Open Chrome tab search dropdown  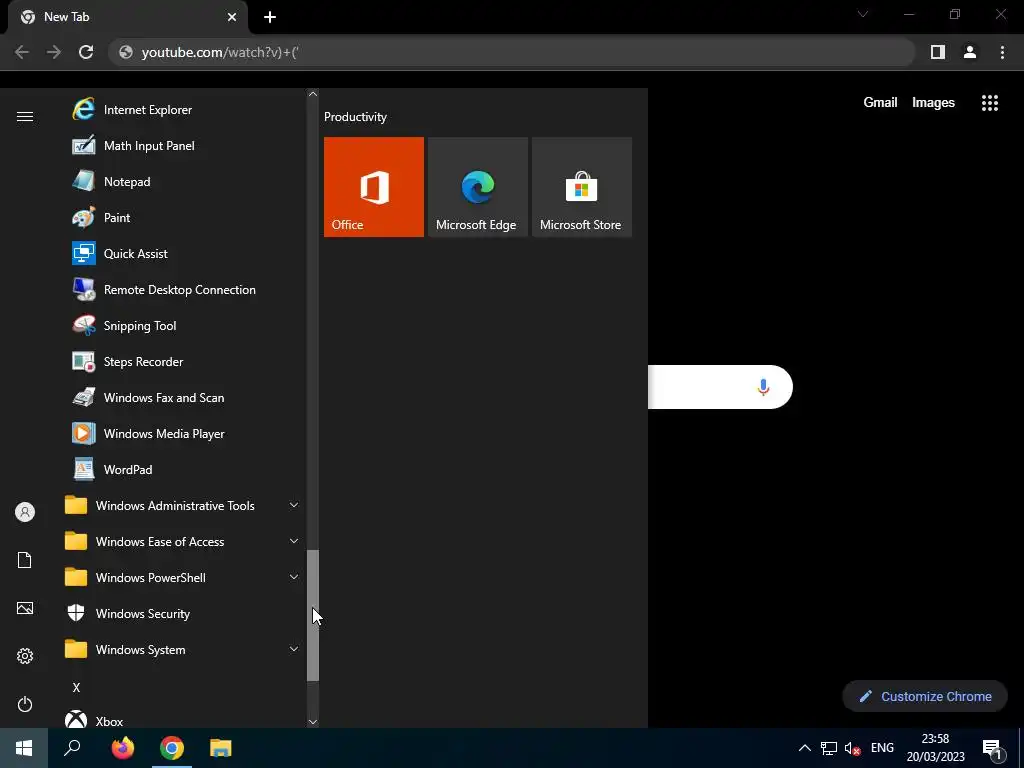(863, 14)
